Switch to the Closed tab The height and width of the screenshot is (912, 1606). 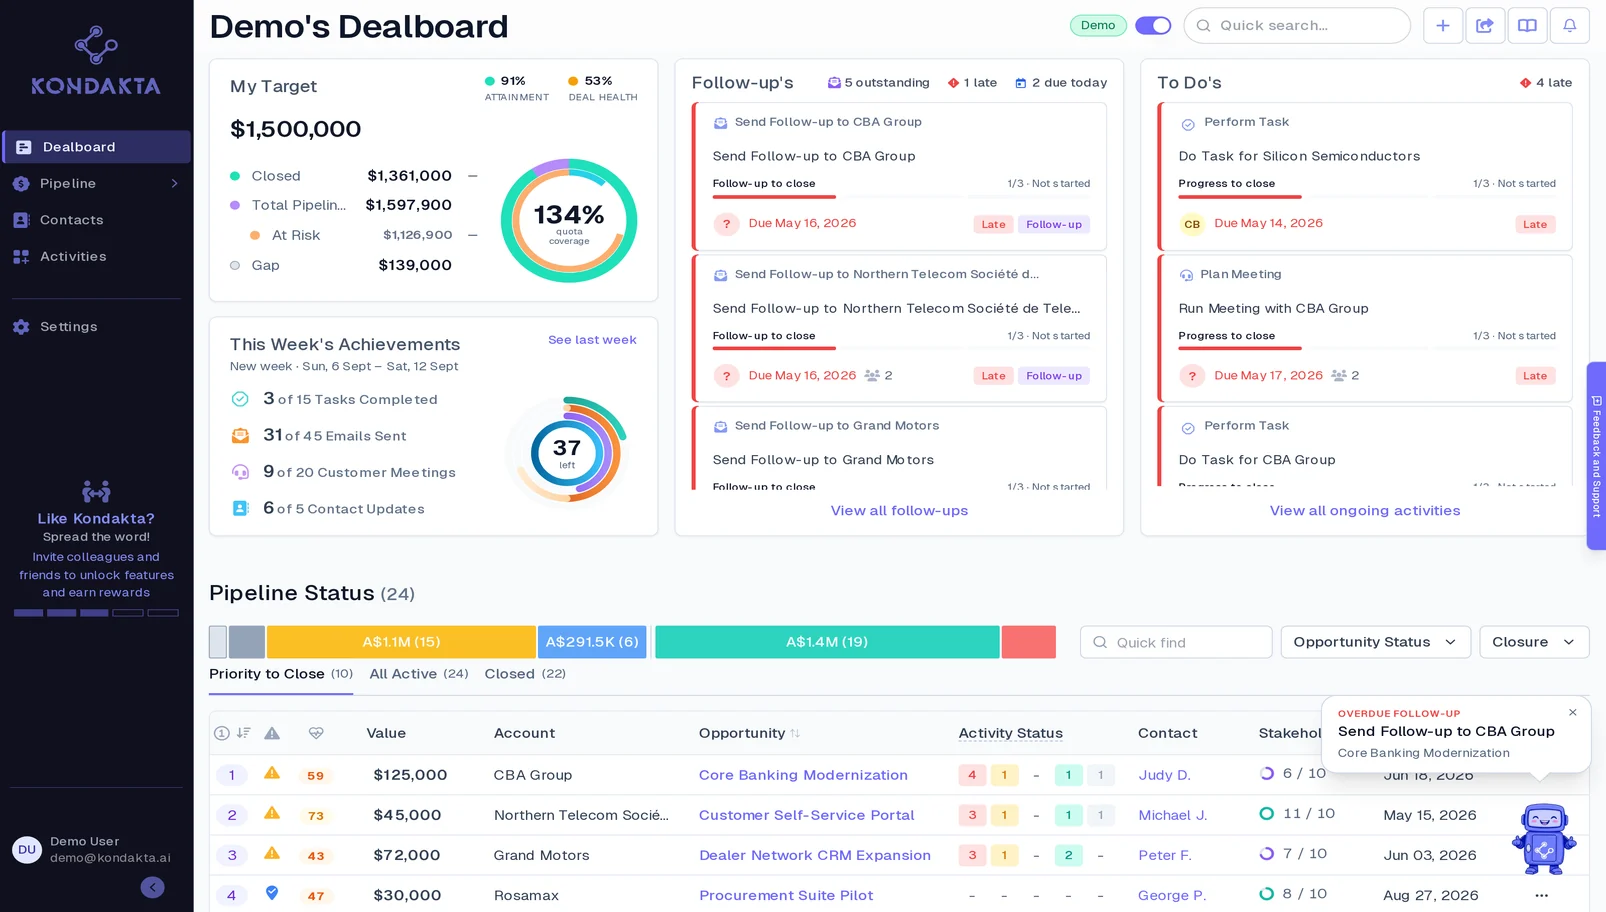pos(525,674)
